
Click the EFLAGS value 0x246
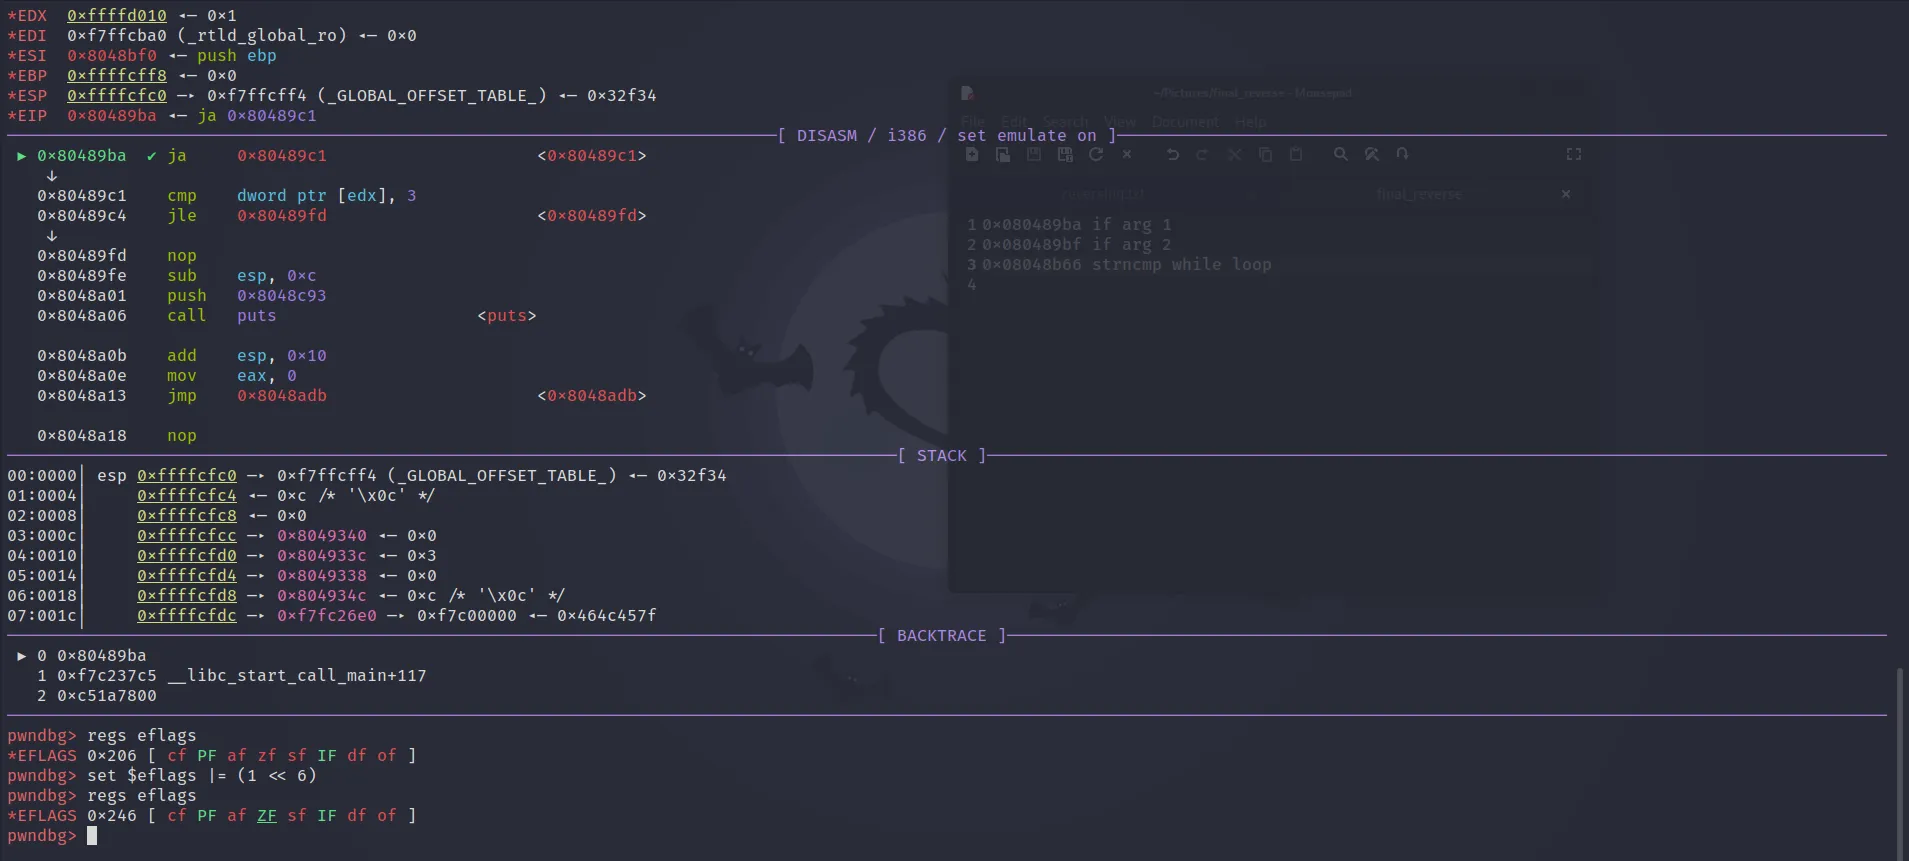[112, 816]
